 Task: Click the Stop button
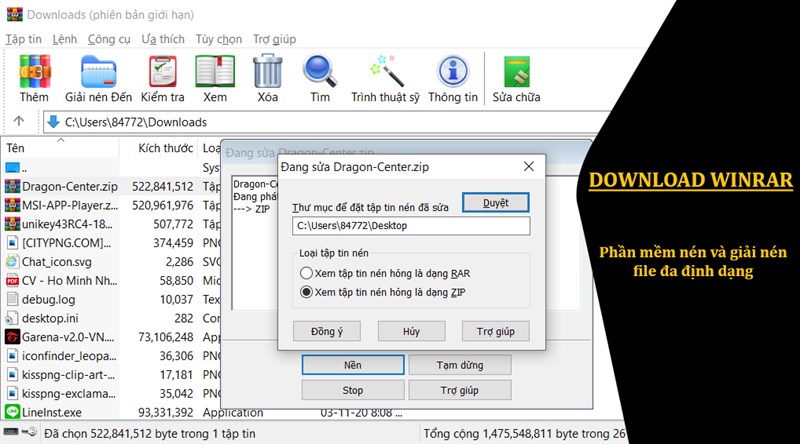(353, 390)
